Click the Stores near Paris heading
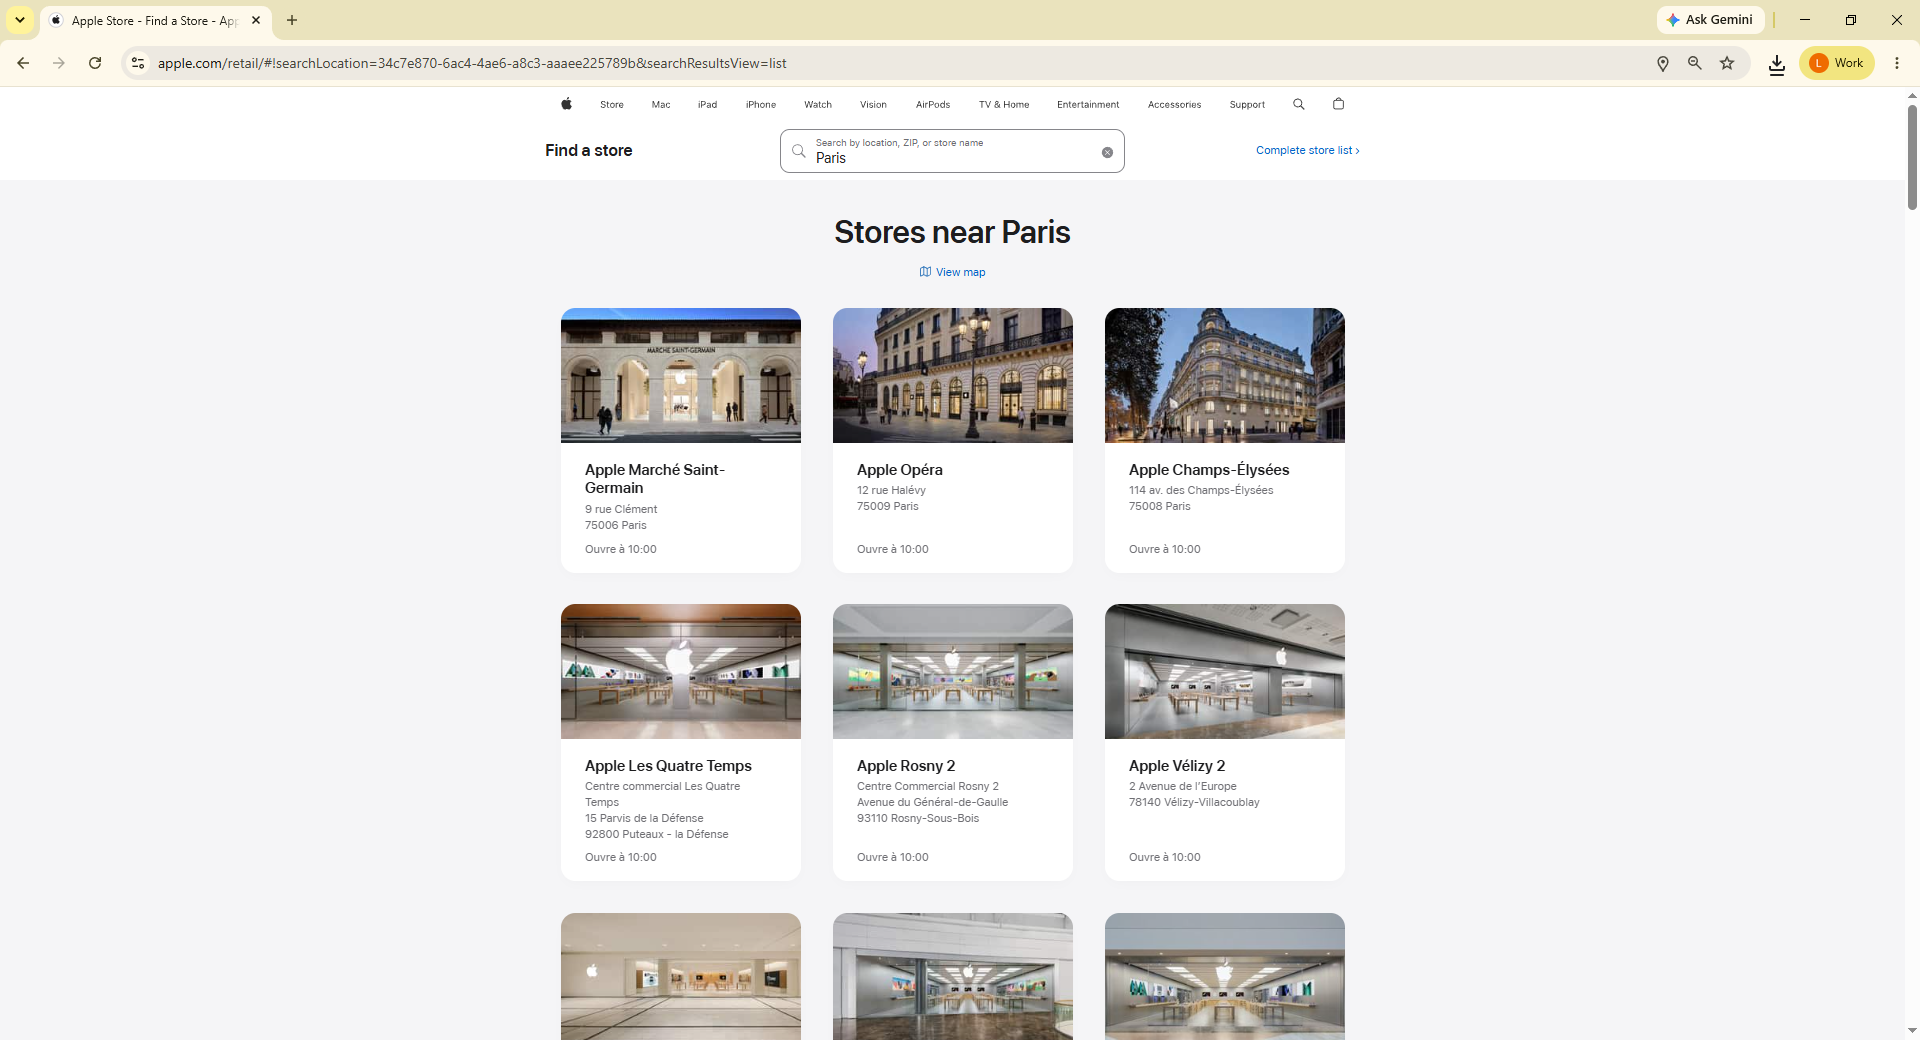 click(x=952, y=232)
